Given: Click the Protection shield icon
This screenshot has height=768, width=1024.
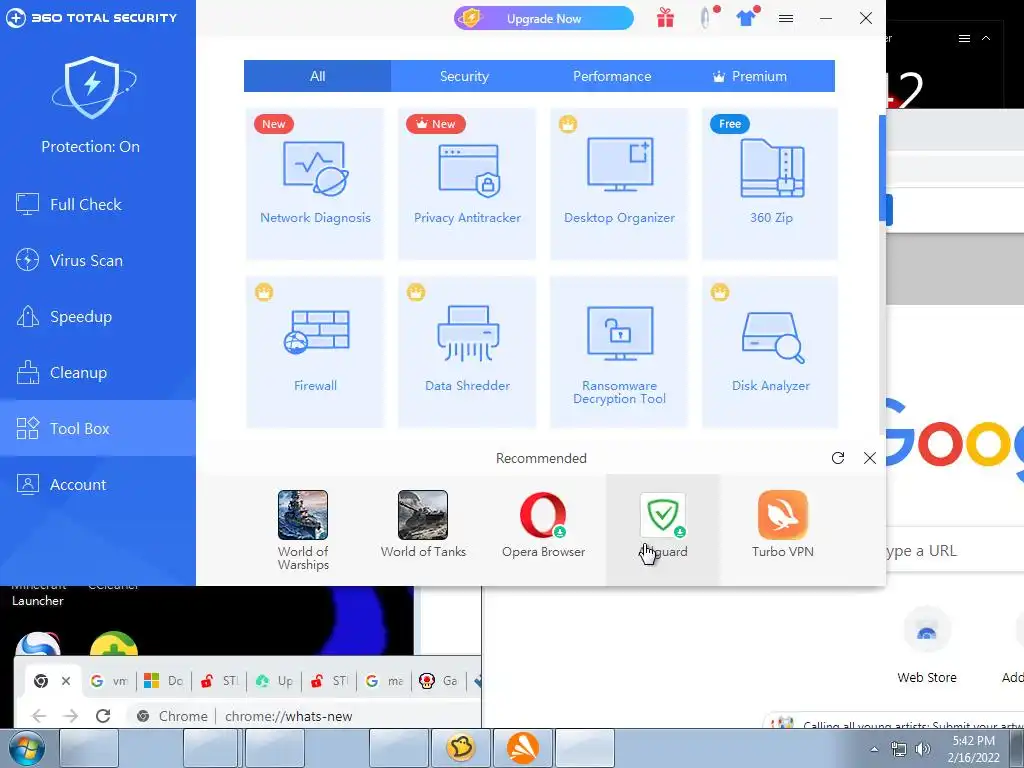Looking at the screenshot, I should coord(93,87).
